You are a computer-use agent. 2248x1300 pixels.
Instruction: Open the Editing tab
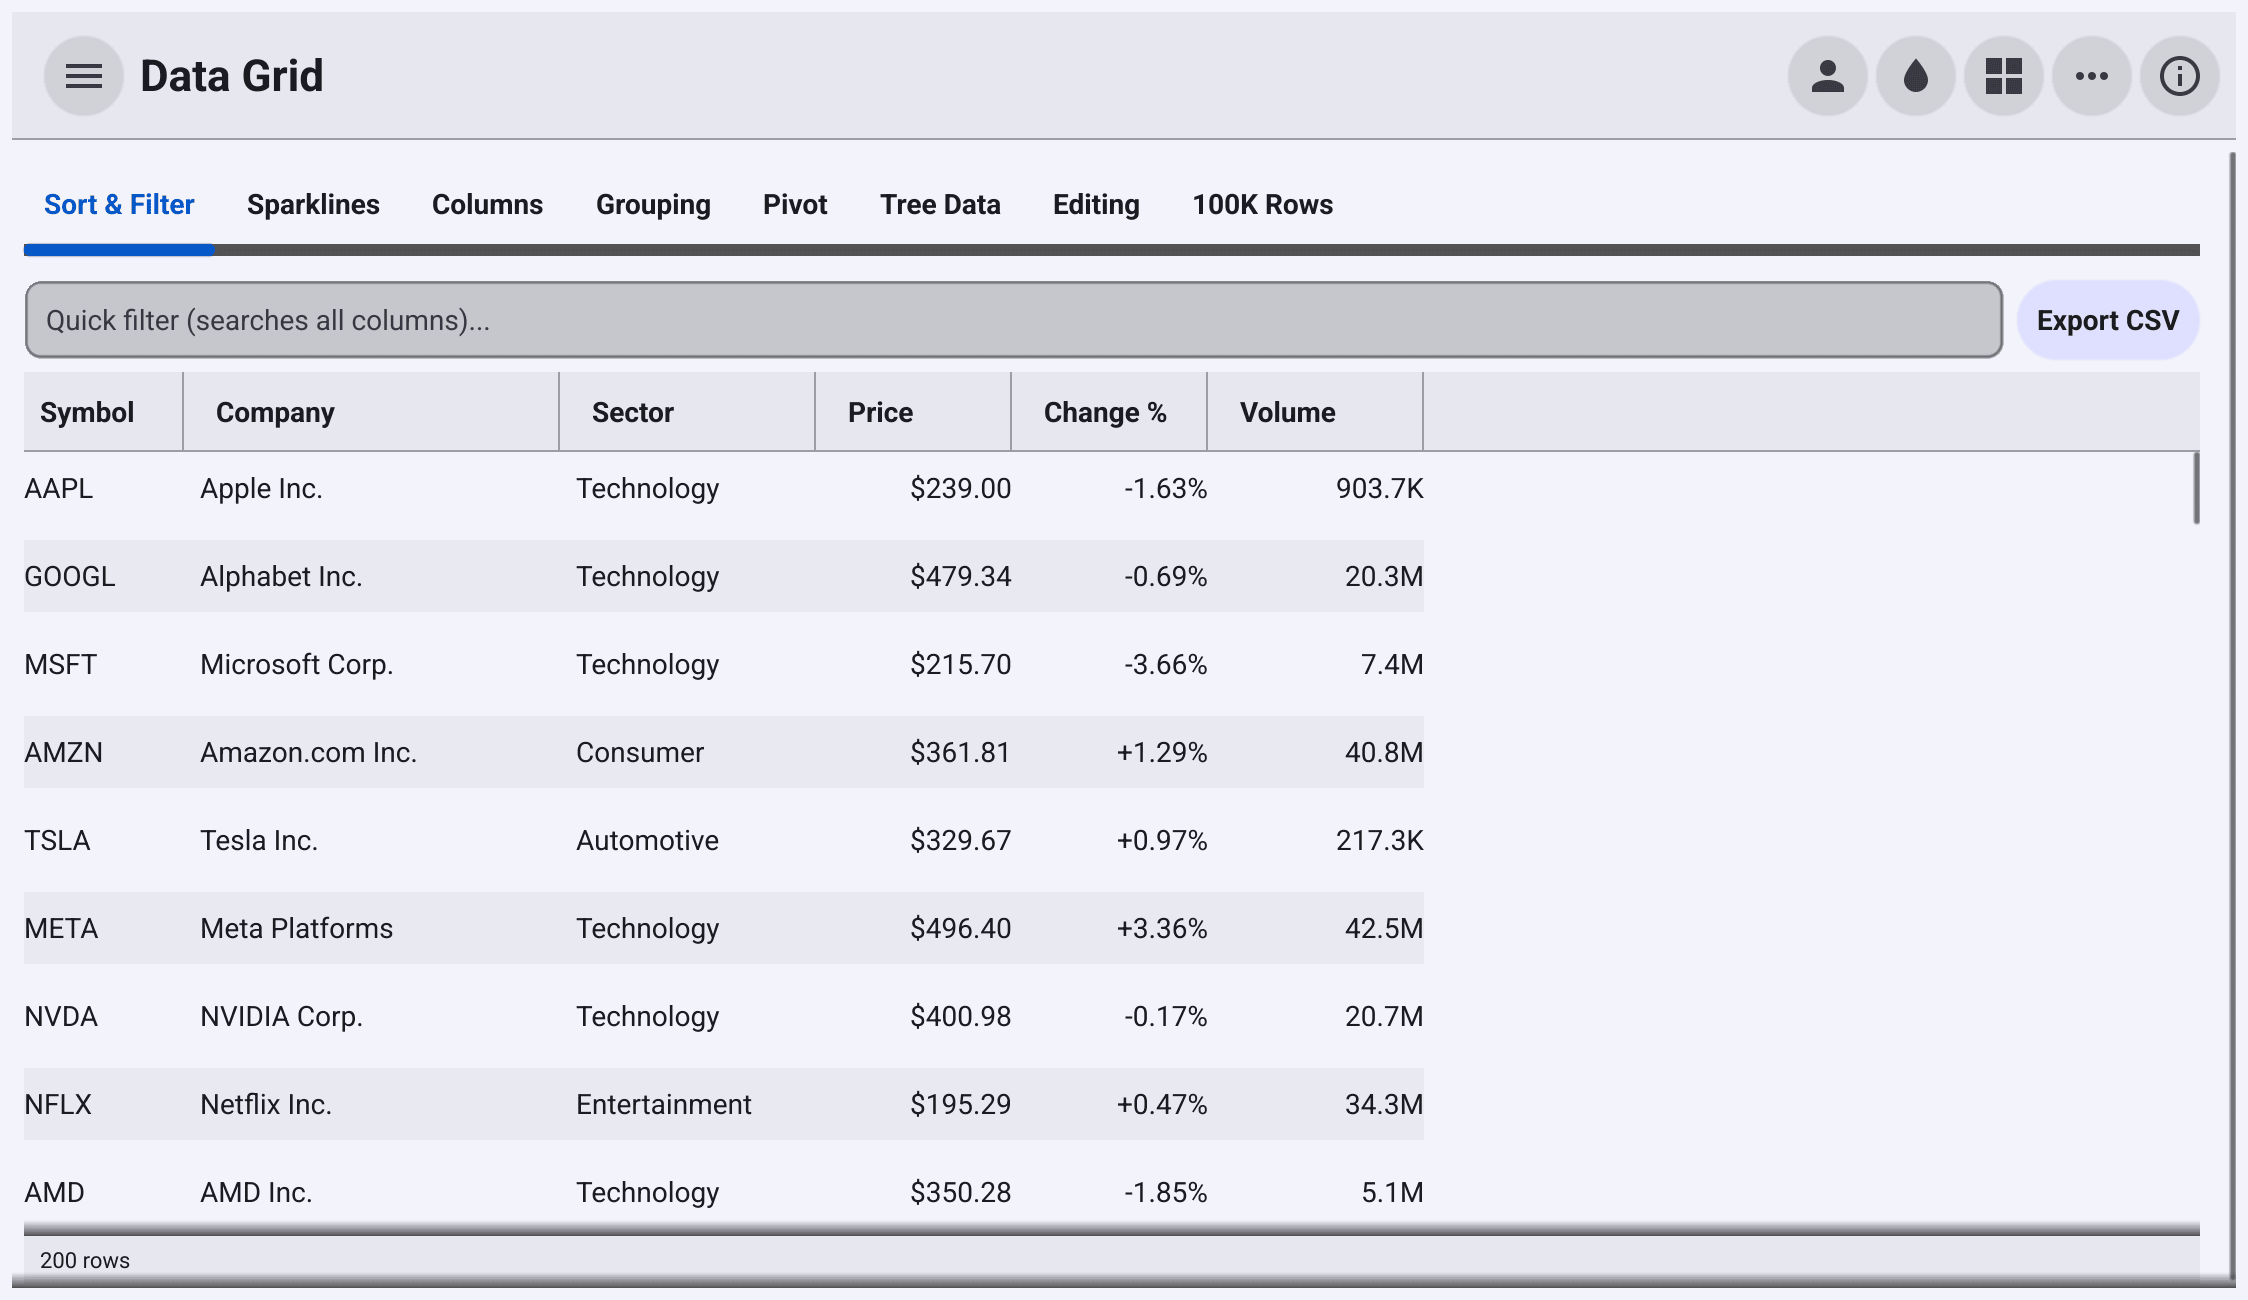(1096, 205)
